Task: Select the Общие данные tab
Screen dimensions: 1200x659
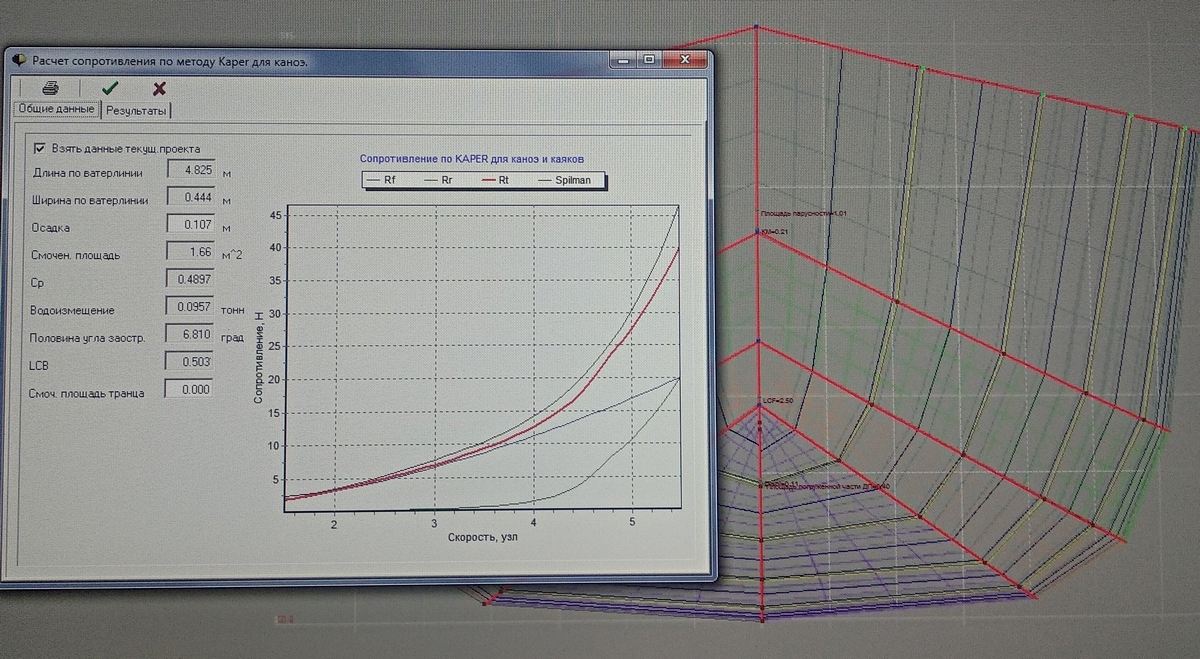Action: pos(56,109)
